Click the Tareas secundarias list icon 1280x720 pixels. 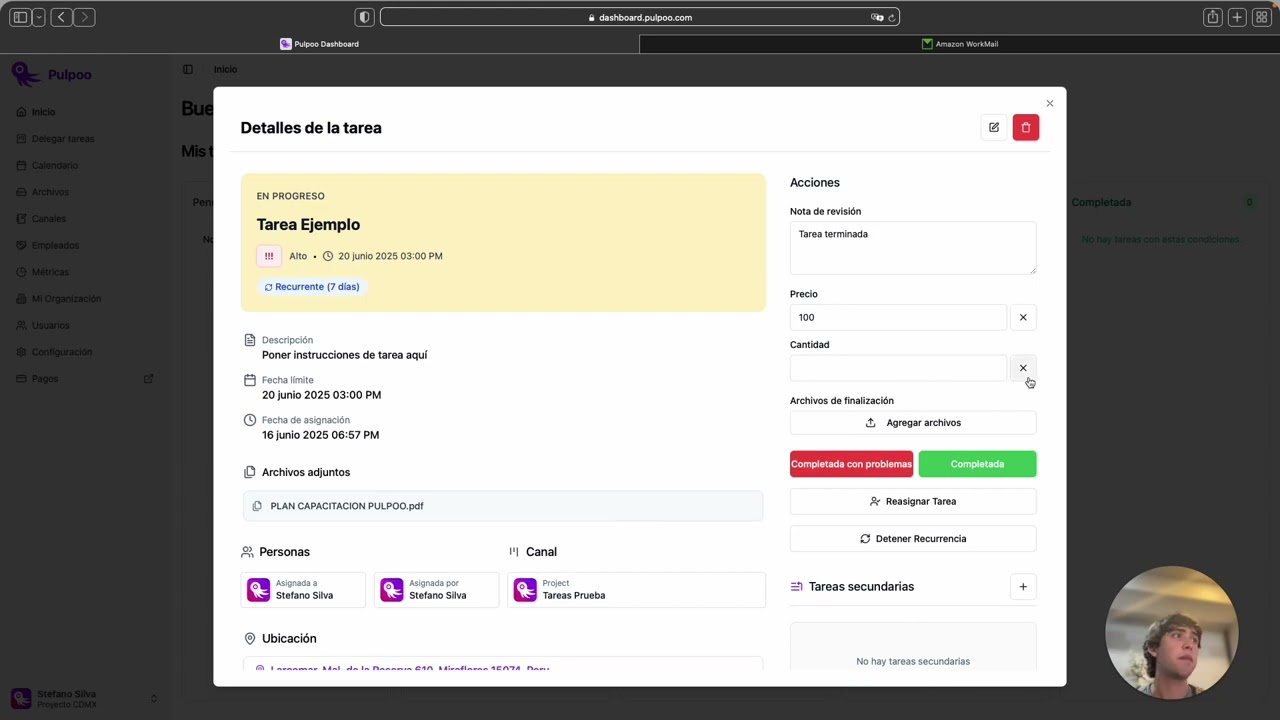796,587
